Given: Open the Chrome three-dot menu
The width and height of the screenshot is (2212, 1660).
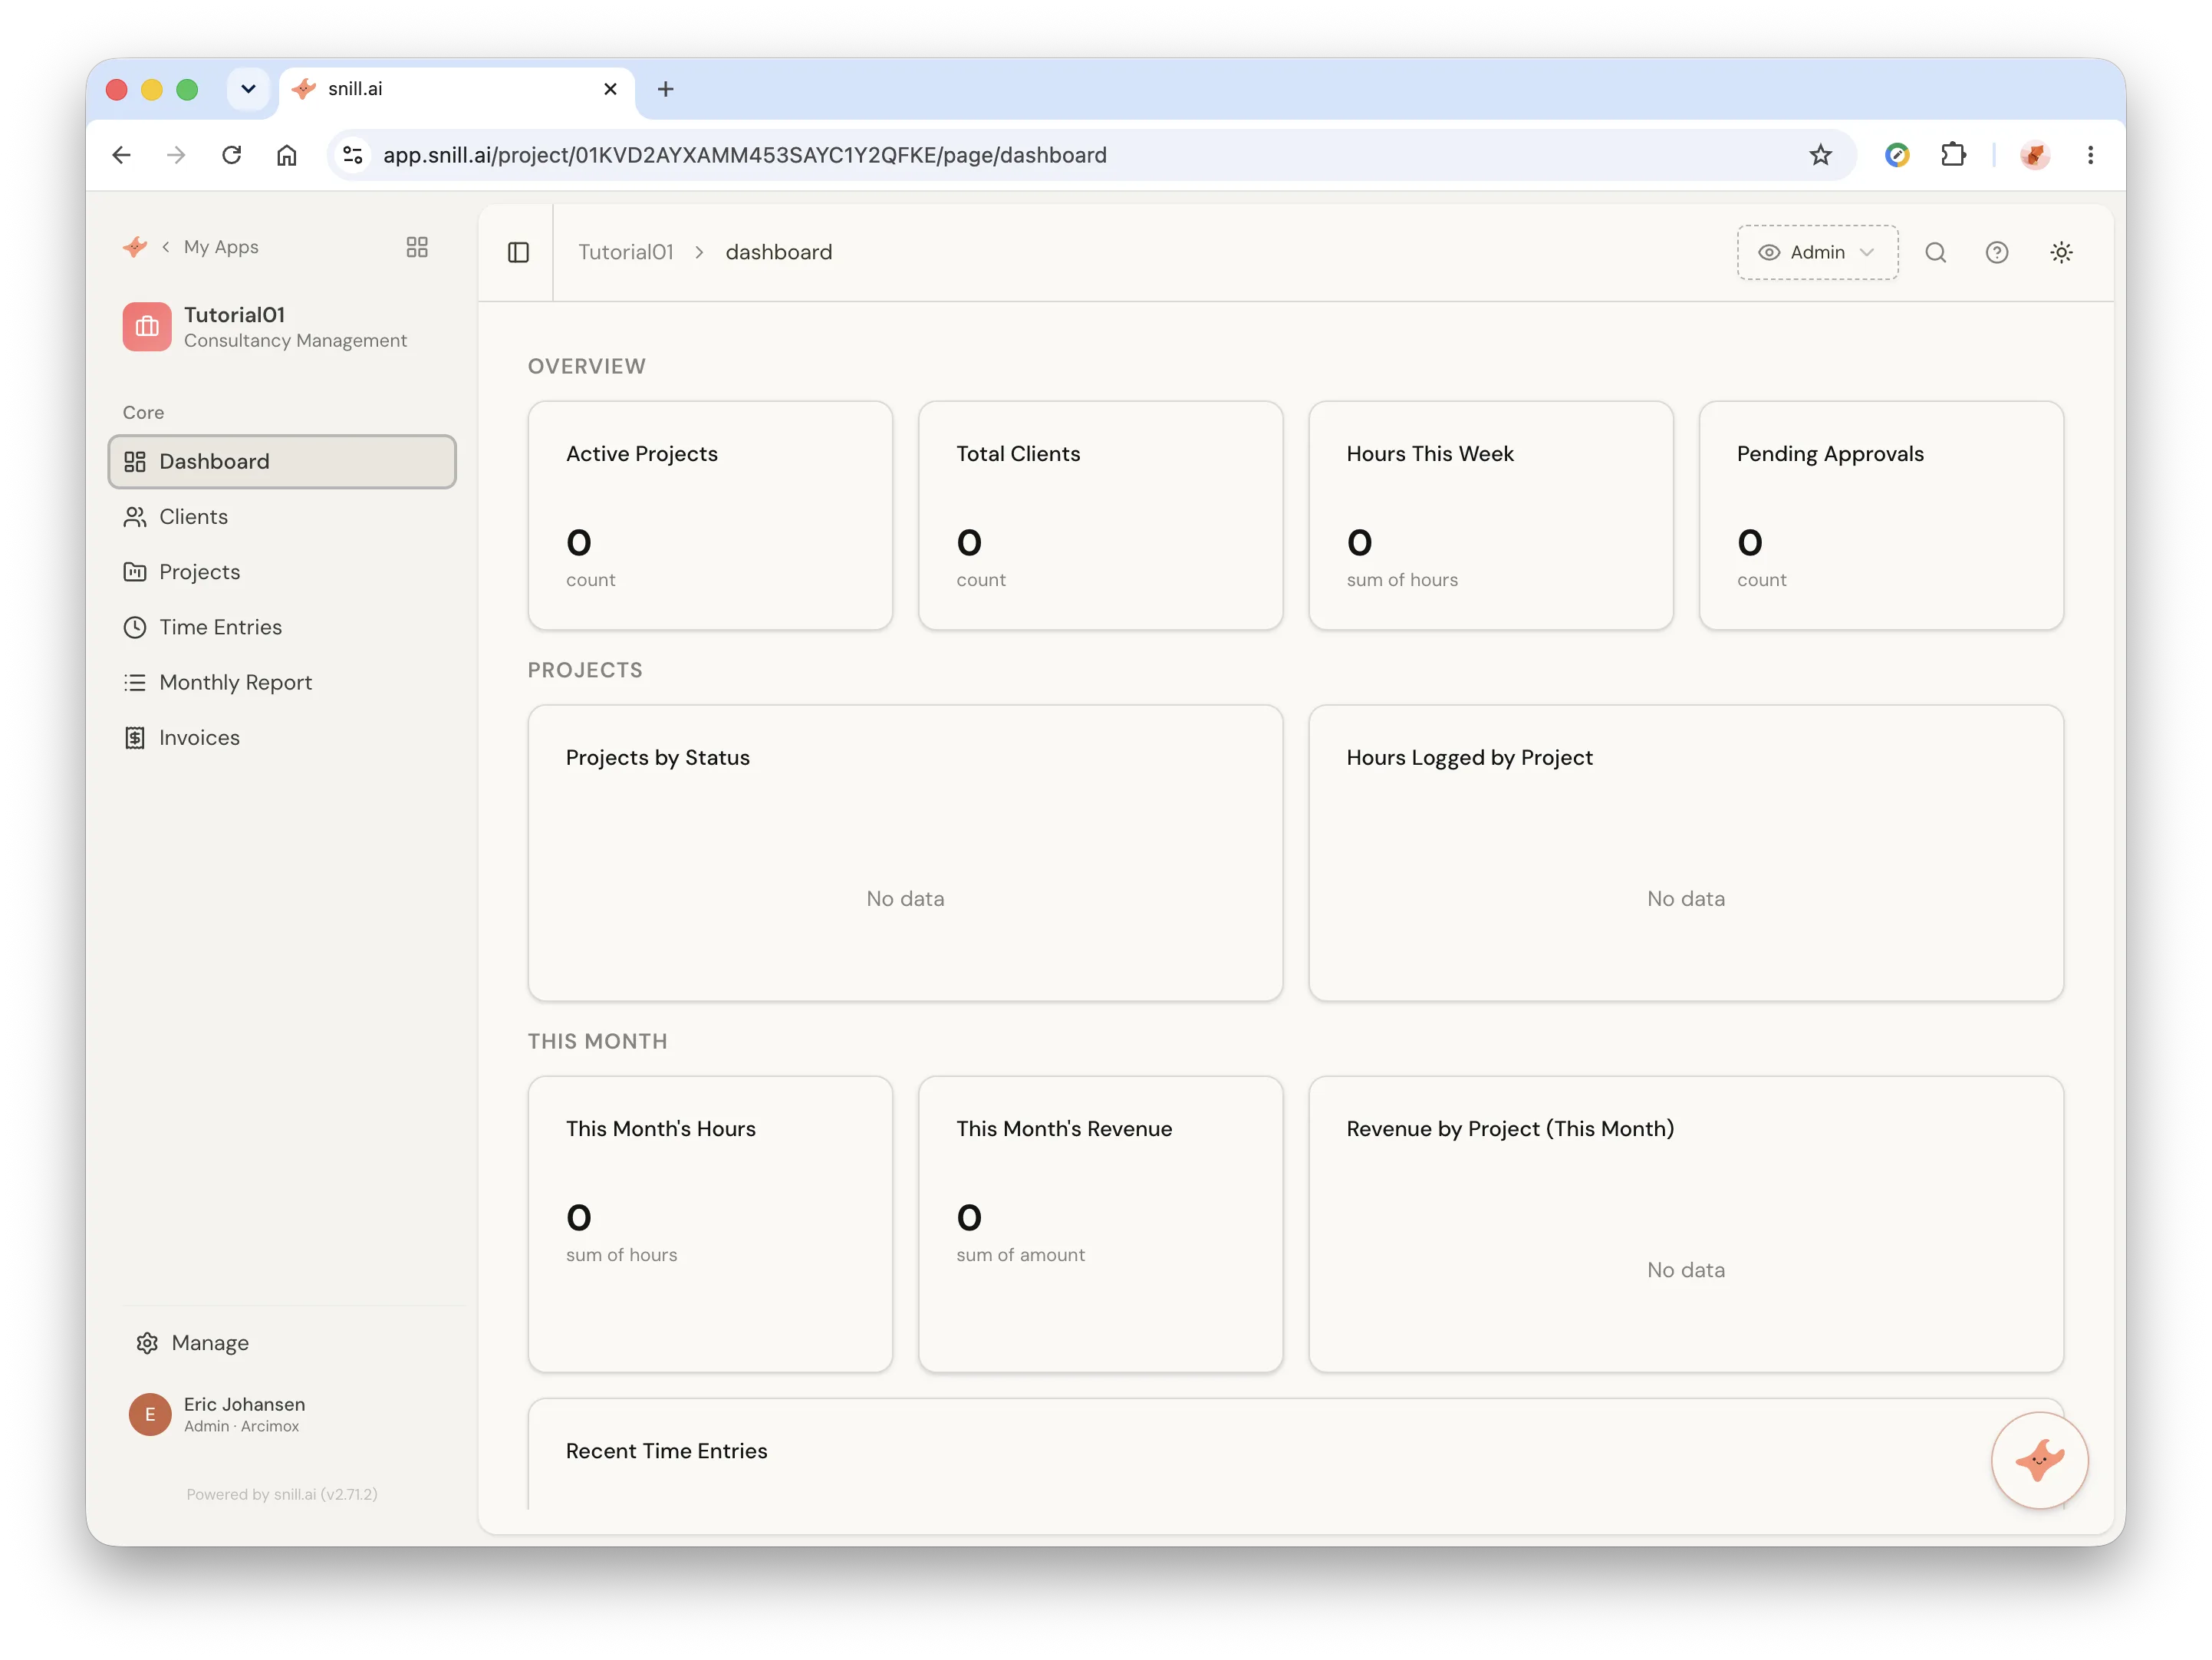Looking at the screenshot, I should (x=2090, y=155).
